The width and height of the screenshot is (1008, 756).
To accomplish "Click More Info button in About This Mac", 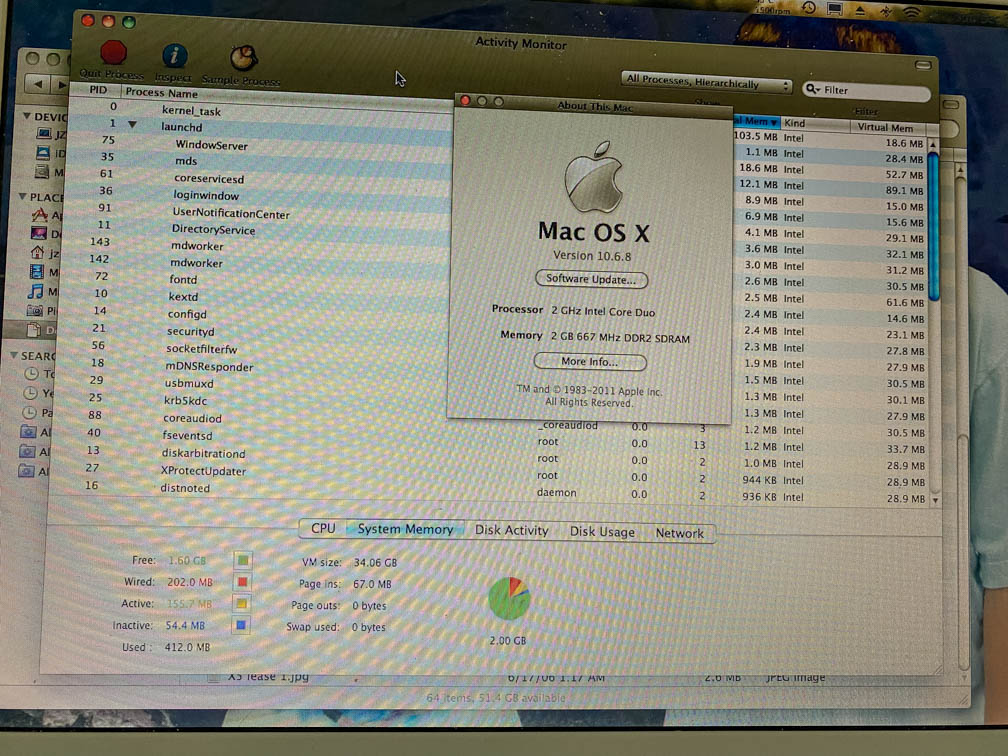I will (x=590, y=362).
